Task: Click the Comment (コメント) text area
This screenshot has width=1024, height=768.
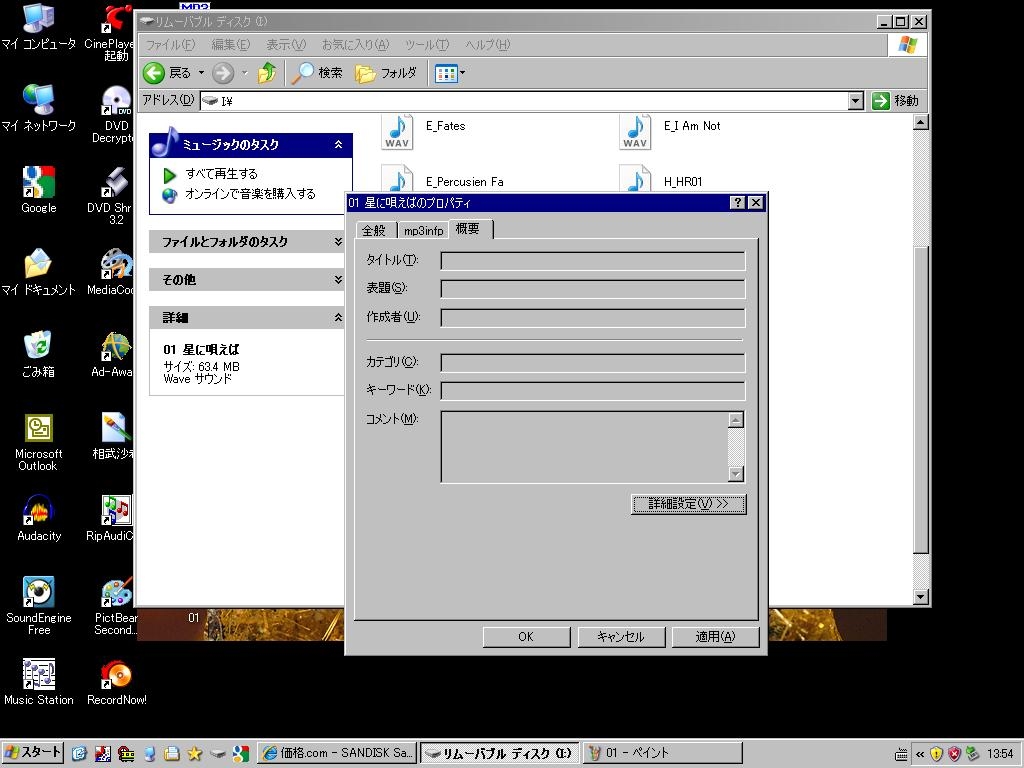Action: (x=584, y=447)
